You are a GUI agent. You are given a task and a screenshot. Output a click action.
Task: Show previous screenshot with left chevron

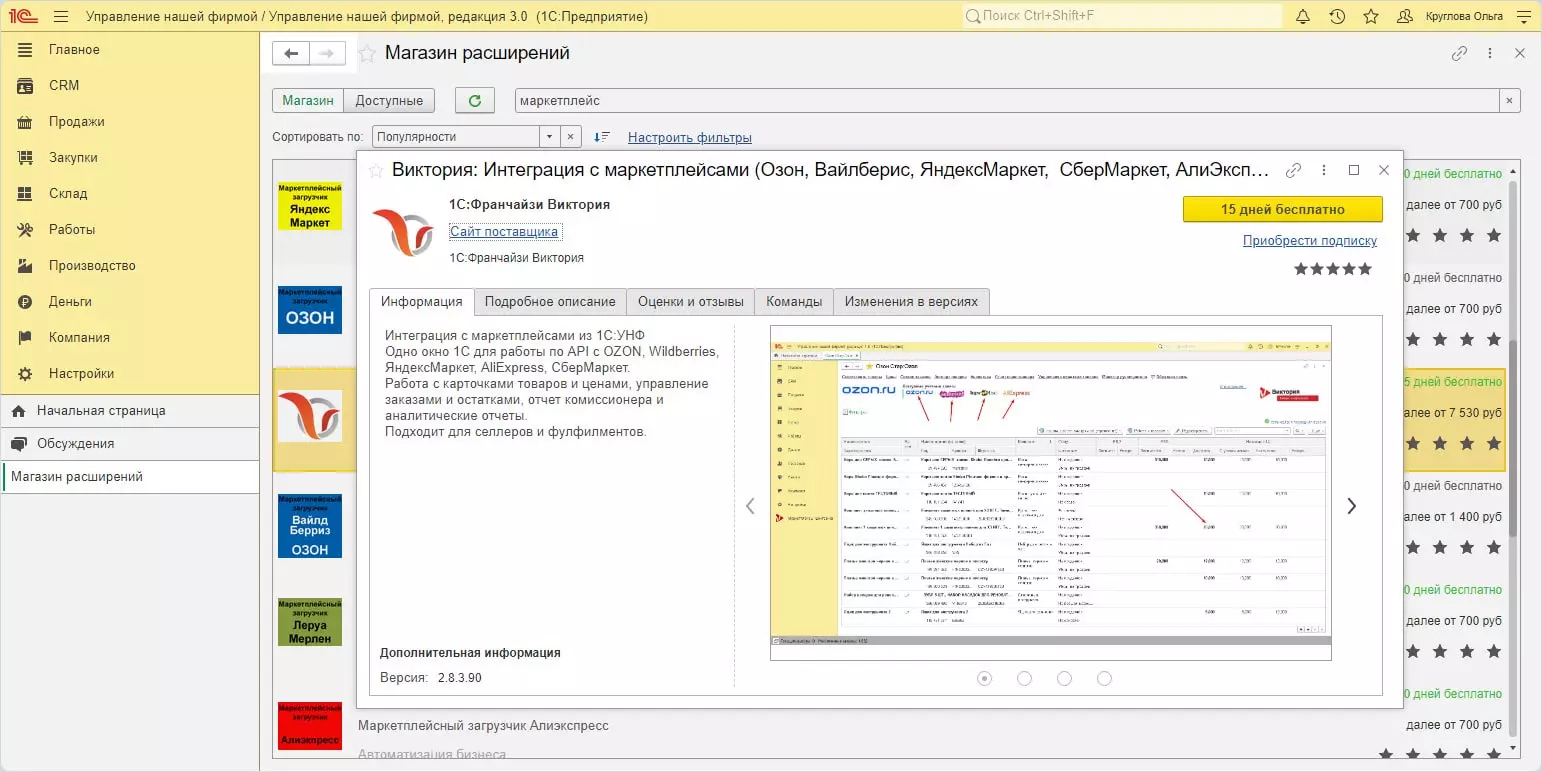[x=750, y=506]
